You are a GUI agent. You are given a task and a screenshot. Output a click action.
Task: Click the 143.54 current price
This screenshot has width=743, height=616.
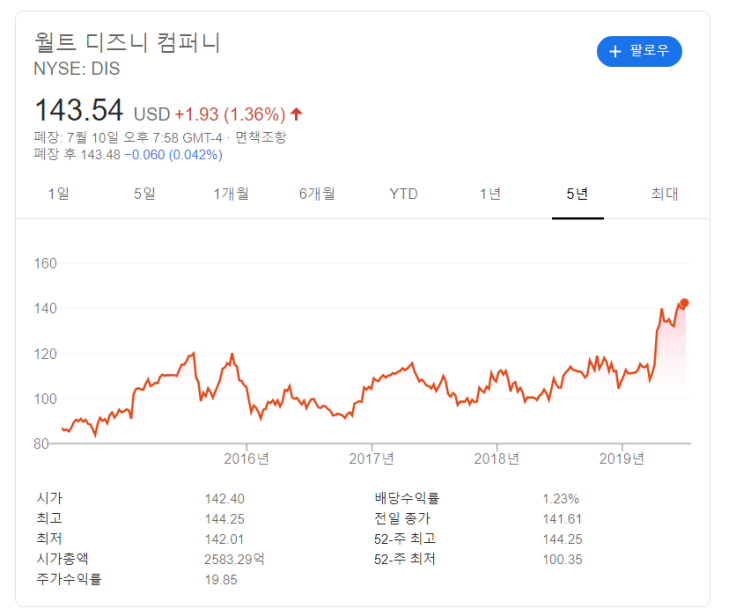point(79,110)
